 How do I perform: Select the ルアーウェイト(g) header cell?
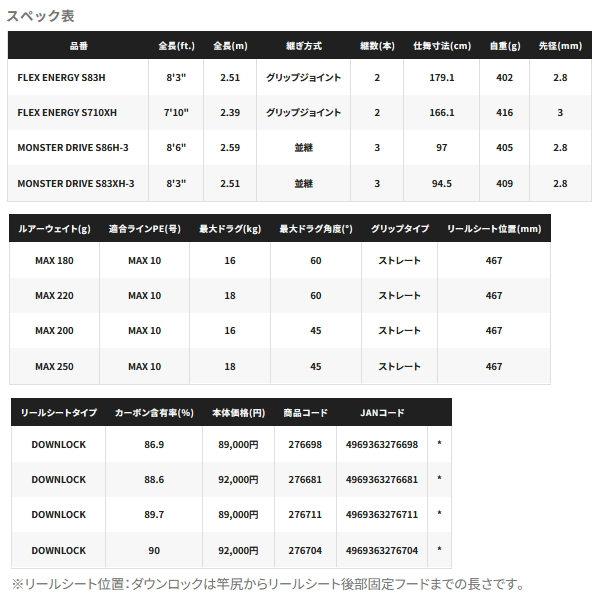(x=55, y=229)
